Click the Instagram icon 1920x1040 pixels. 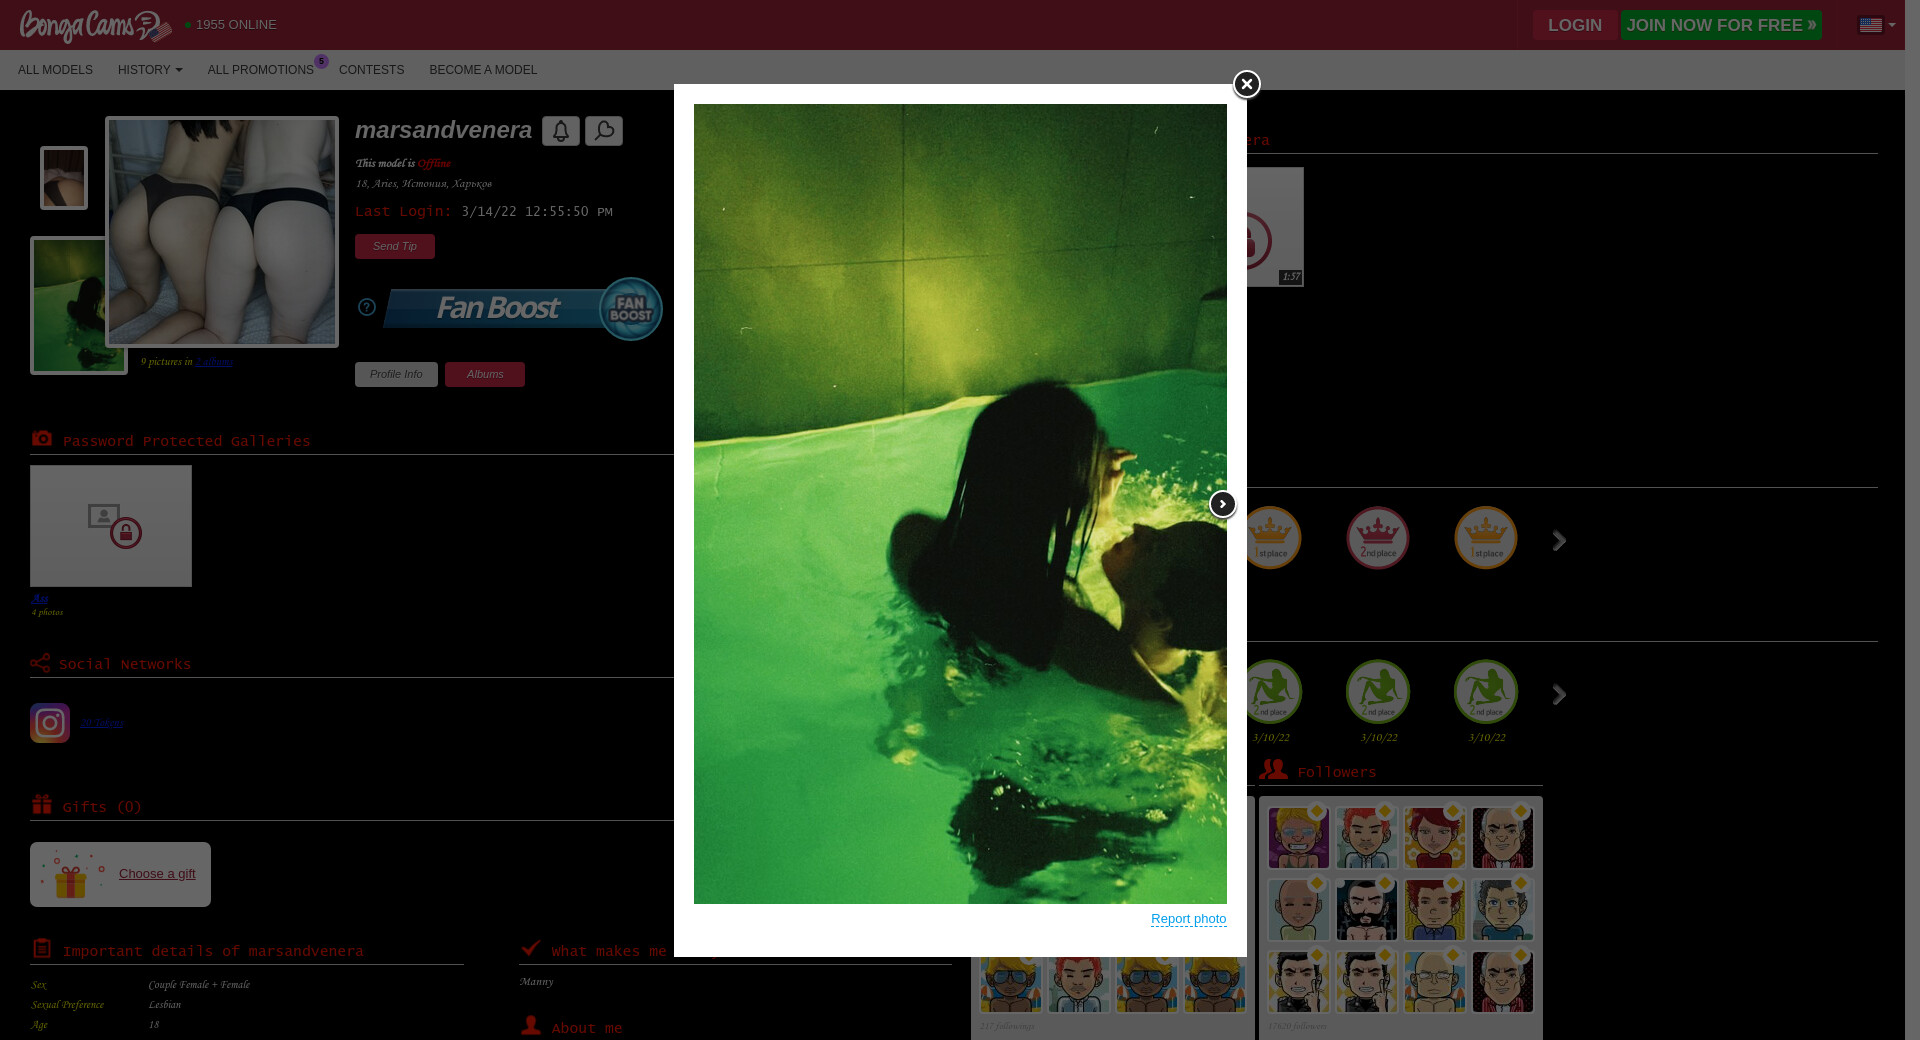coord(50,723)
